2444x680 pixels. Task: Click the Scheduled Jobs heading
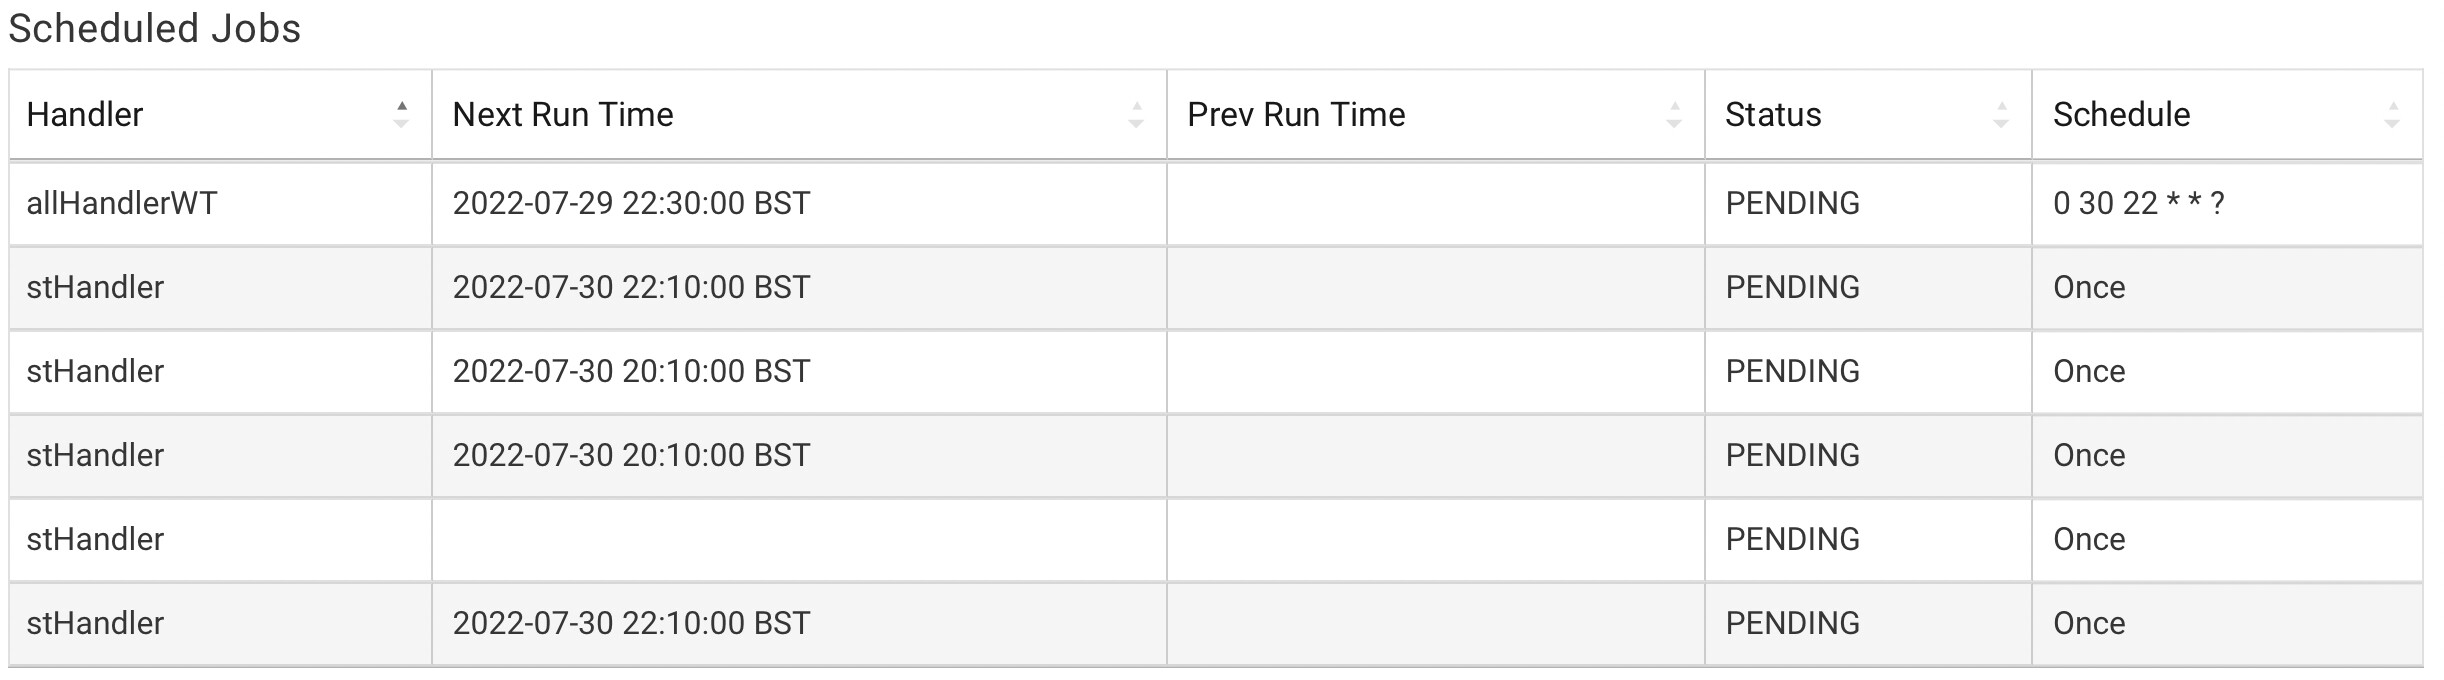(154, 28)
